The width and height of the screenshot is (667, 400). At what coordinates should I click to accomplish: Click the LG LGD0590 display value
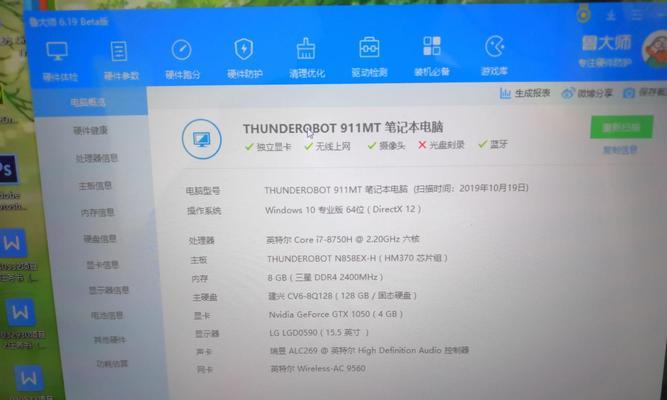click(319, 333)
